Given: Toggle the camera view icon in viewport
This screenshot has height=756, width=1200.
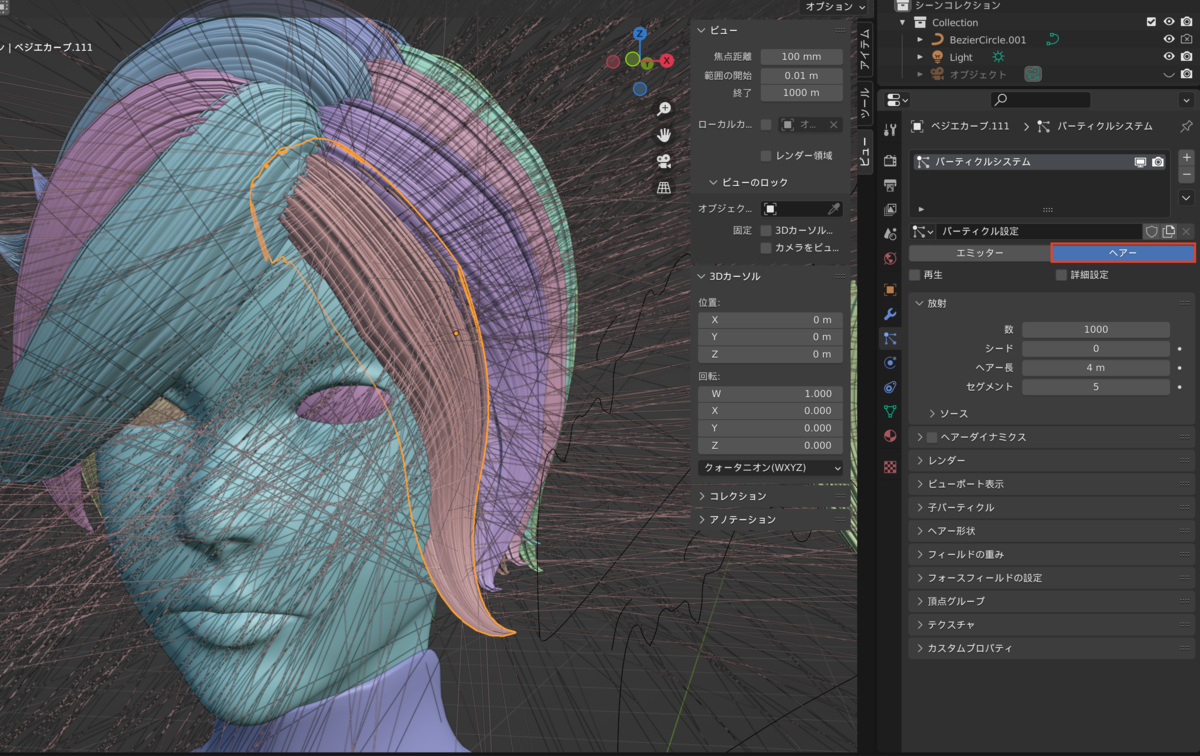Looking at the screenshot, I should tap(664, 161).
